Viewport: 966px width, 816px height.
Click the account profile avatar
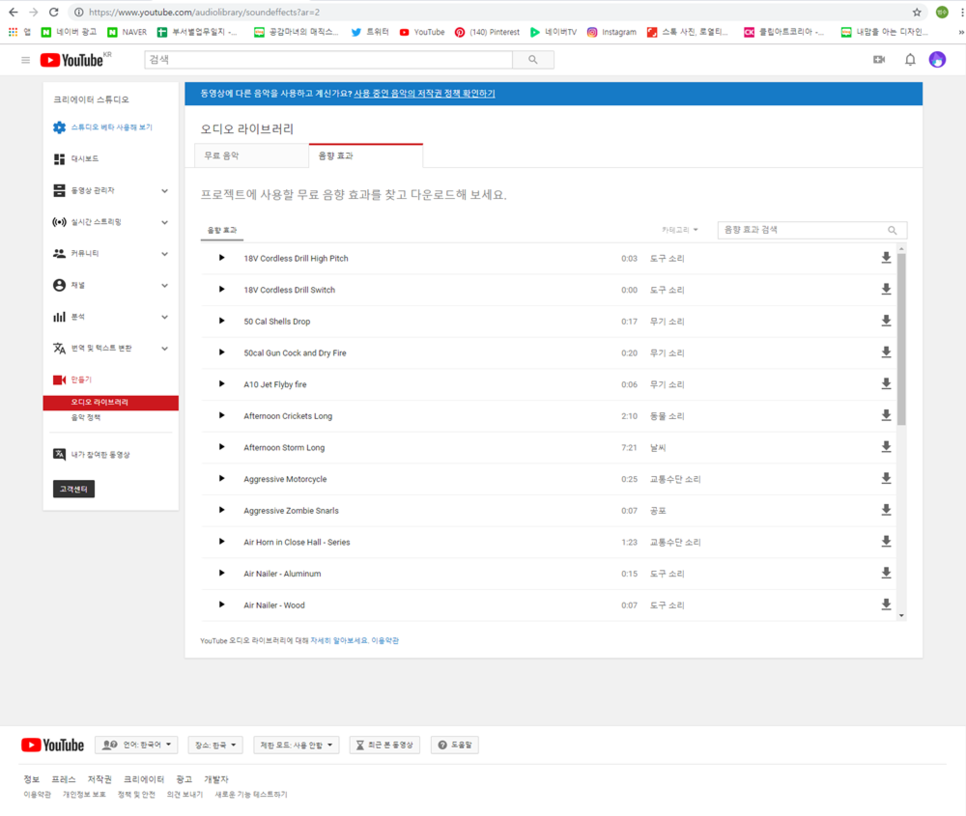[937, 59]
